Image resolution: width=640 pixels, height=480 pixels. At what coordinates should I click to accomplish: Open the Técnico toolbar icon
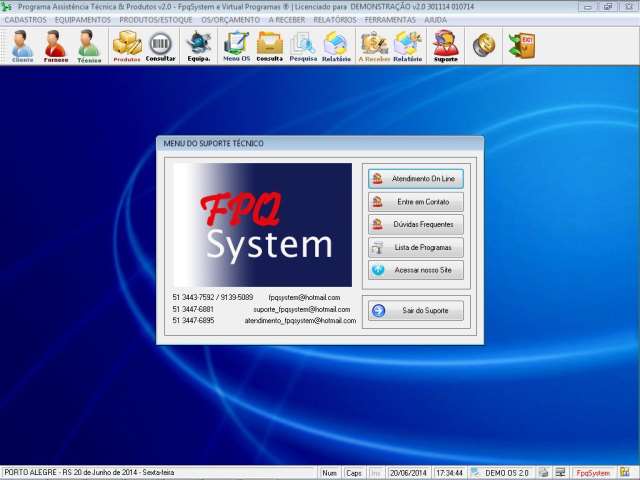89,46
